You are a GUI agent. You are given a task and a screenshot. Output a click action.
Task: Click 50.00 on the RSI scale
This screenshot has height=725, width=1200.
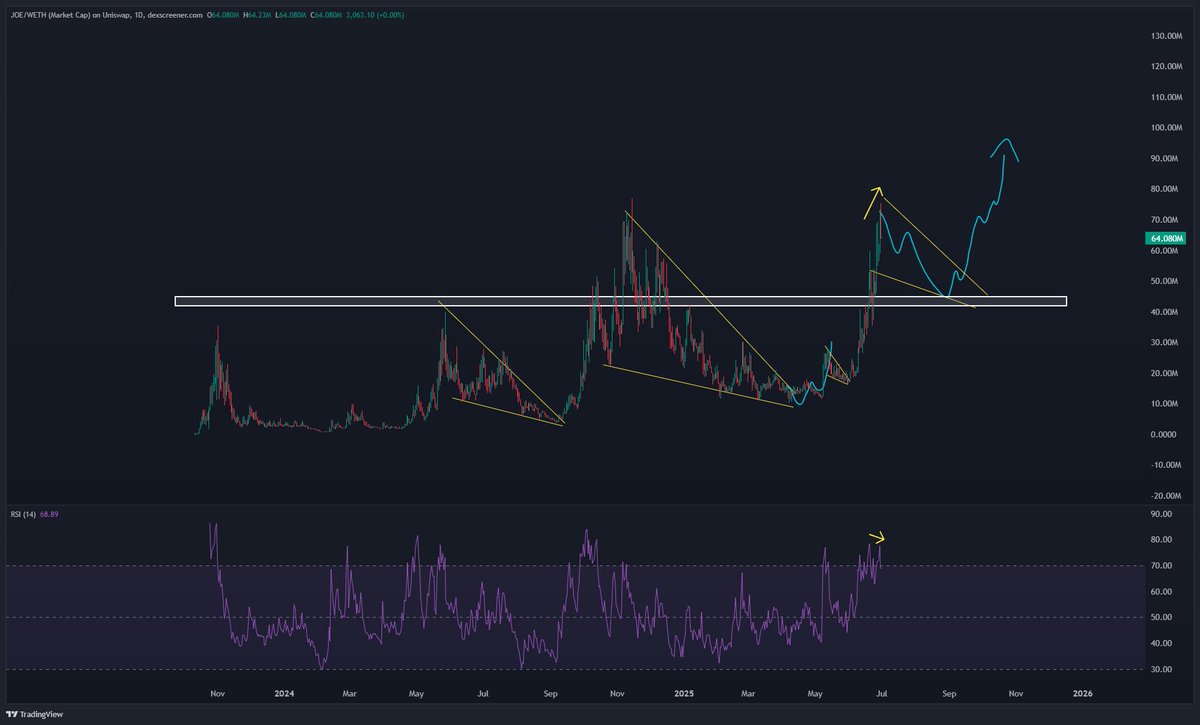[1162, 618]
